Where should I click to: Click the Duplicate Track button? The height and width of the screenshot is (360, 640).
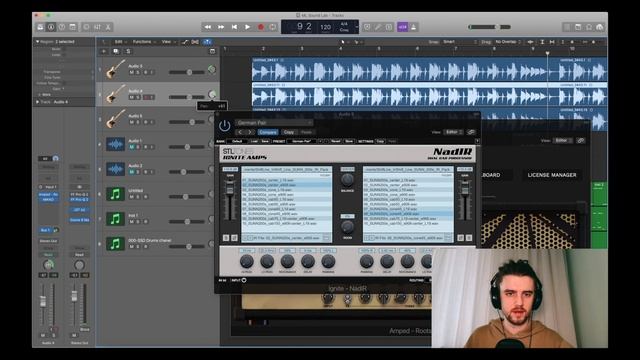point(116,51)
